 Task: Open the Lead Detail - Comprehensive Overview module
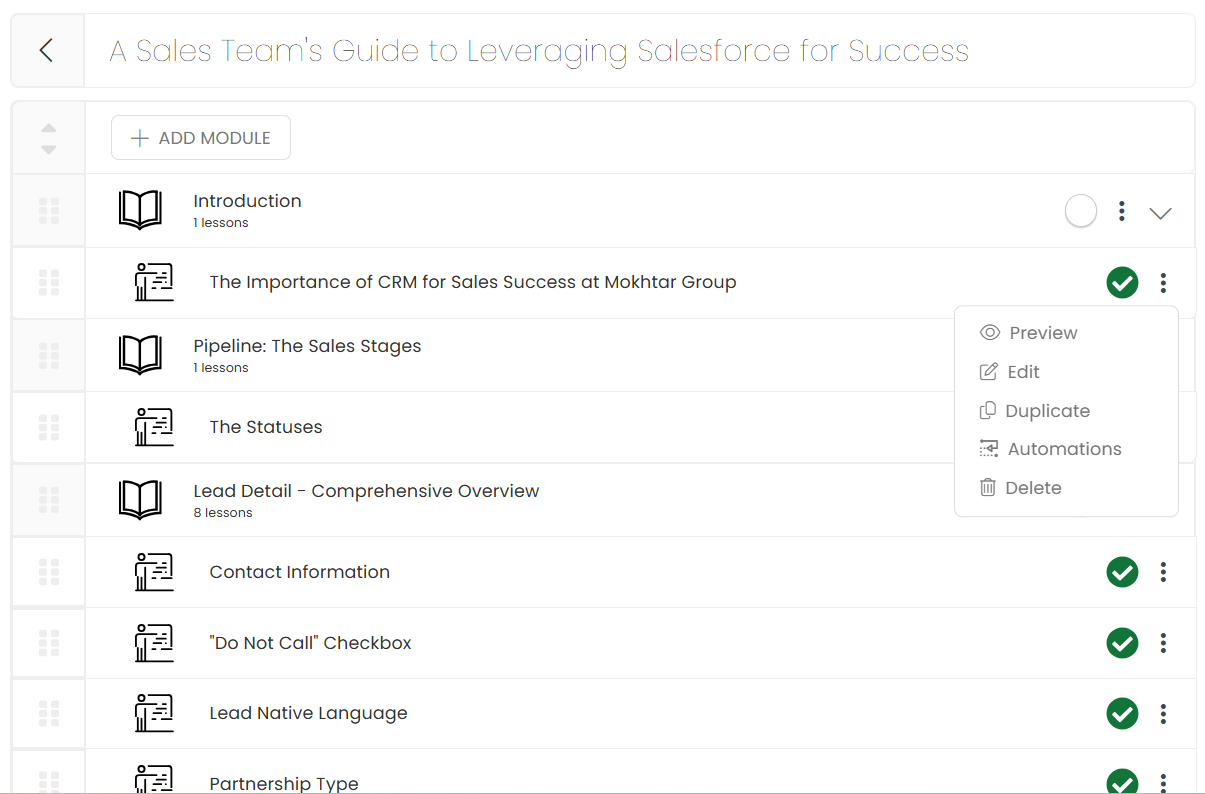tap(366, 491)
